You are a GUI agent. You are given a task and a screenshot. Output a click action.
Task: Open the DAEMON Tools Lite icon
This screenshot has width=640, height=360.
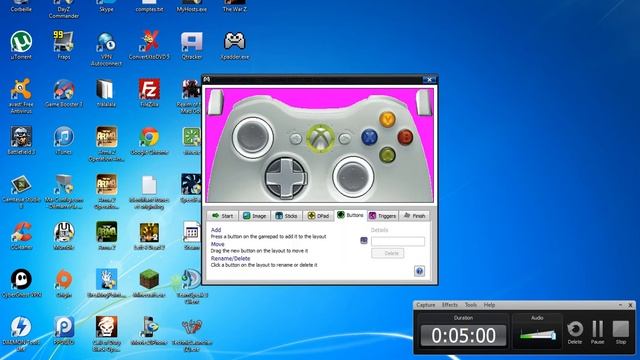21,333
